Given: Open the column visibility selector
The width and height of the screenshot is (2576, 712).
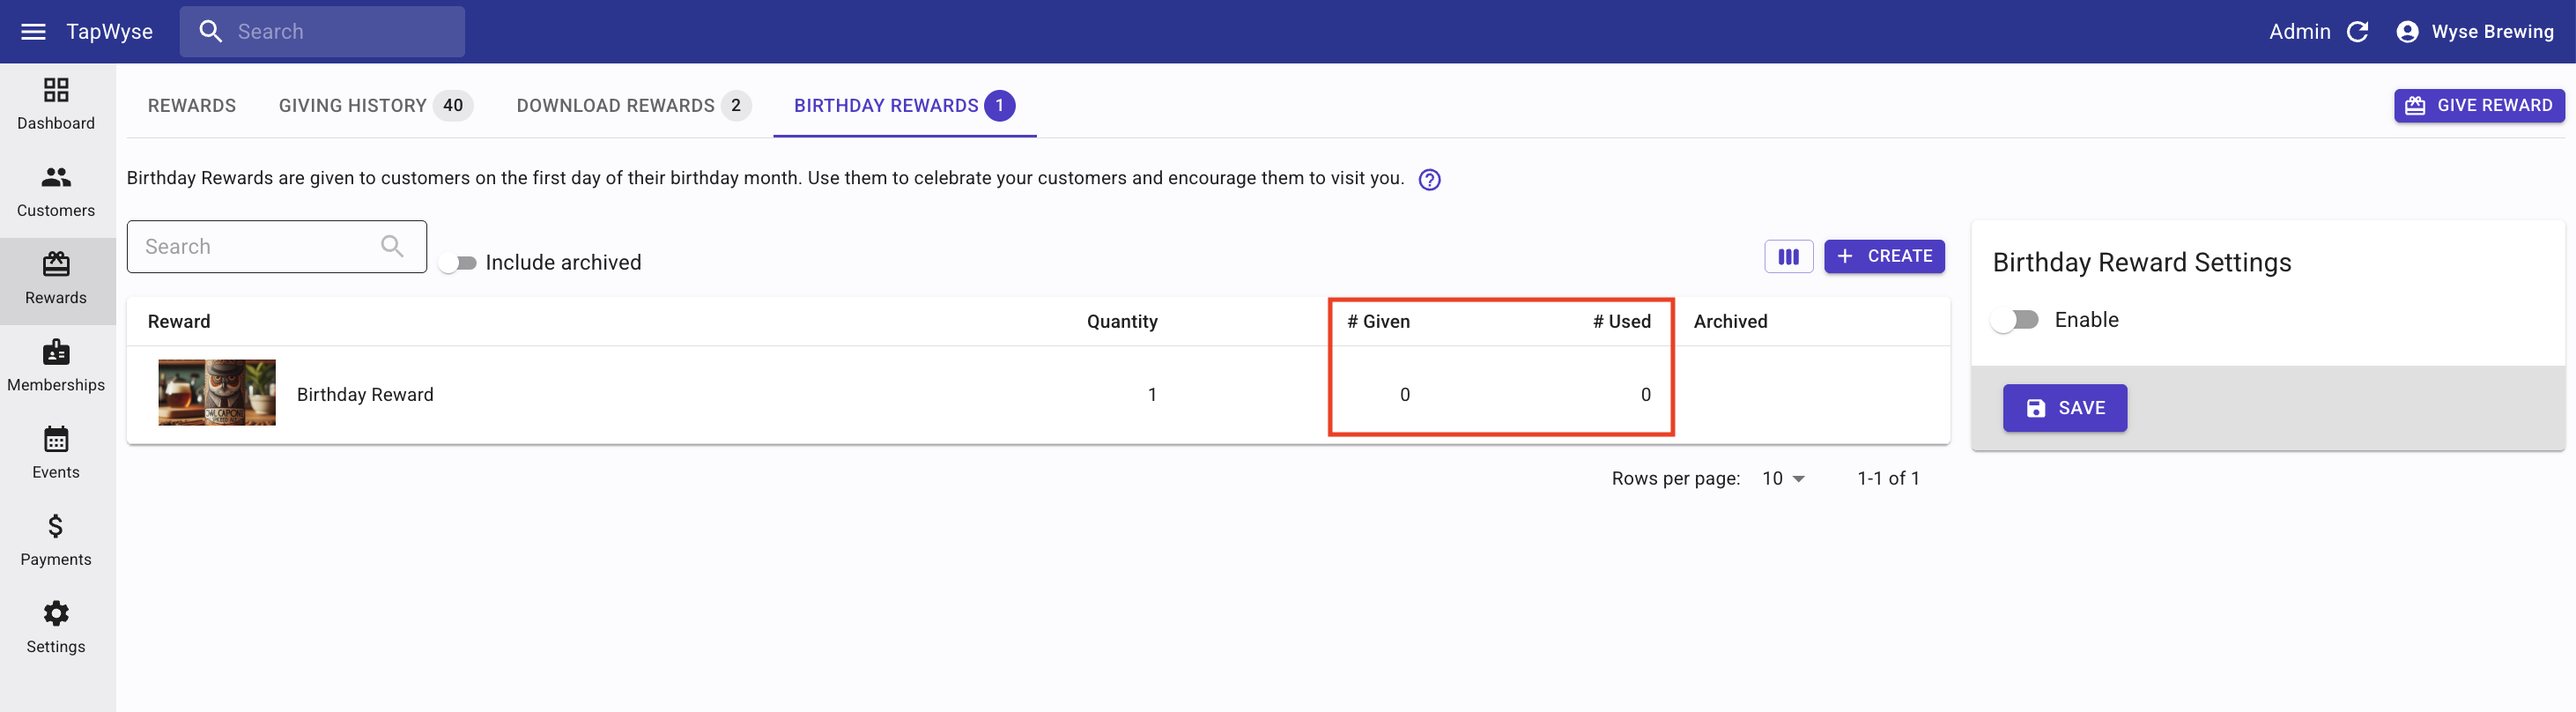Looking at the screenshot, I should pyautogui.click(x=1788, y=257).
